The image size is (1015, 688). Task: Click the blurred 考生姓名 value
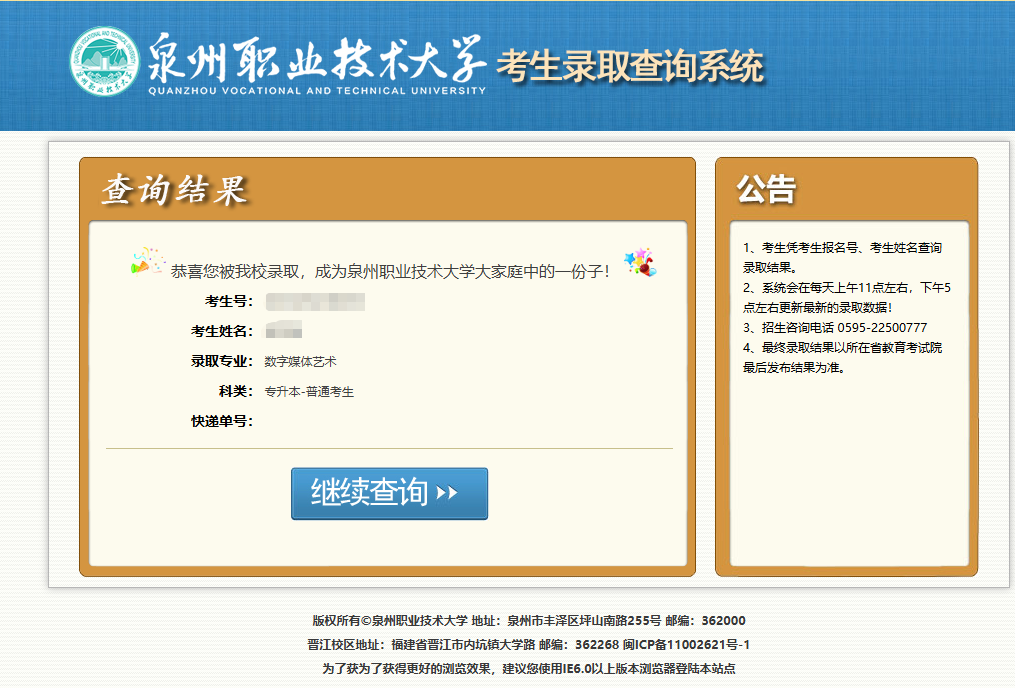(x=284, y=329)
